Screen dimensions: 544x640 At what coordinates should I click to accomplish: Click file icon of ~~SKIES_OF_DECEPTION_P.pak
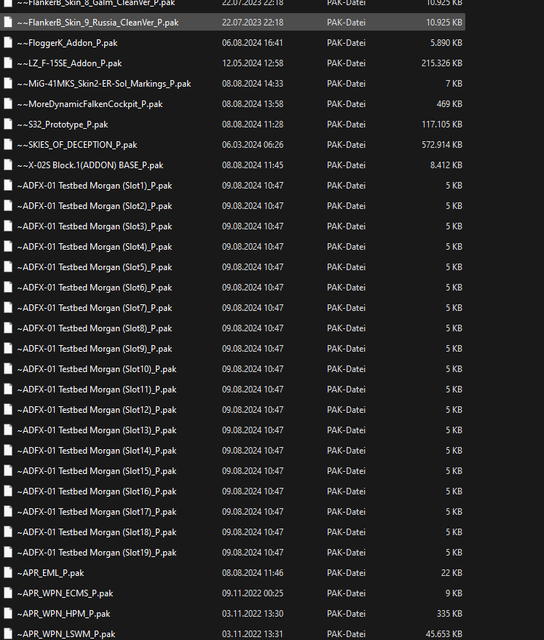coord(8,144)
